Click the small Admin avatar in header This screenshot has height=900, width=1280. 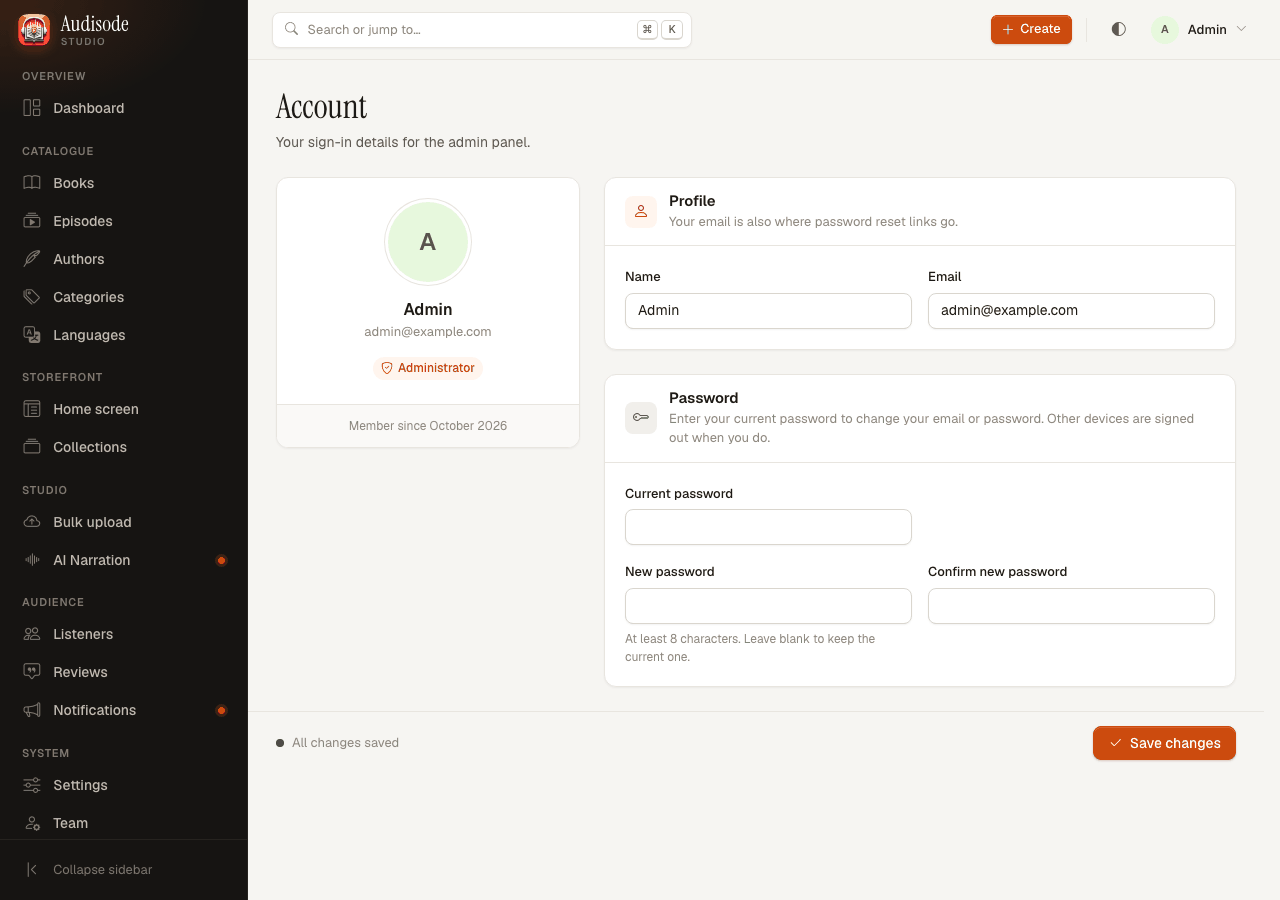pos(1165,30)
